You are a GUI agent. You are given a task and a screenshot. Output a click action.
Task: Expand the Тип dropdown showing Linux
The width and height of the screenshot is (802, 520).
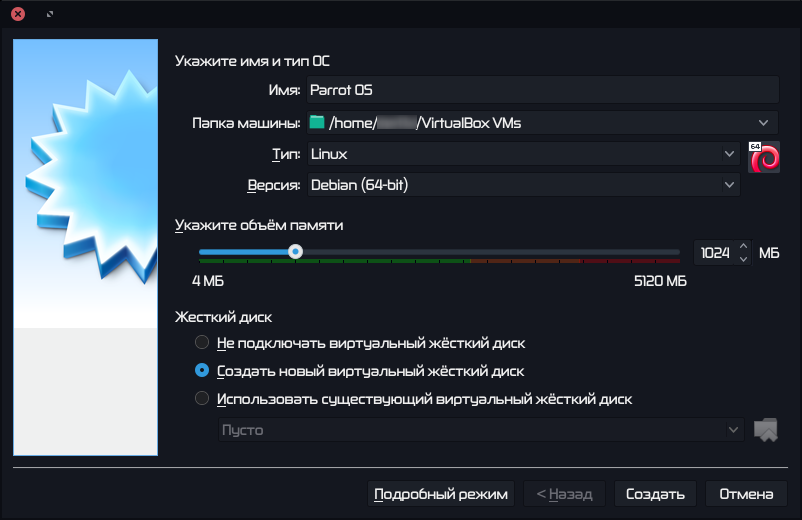pos(729,154)
